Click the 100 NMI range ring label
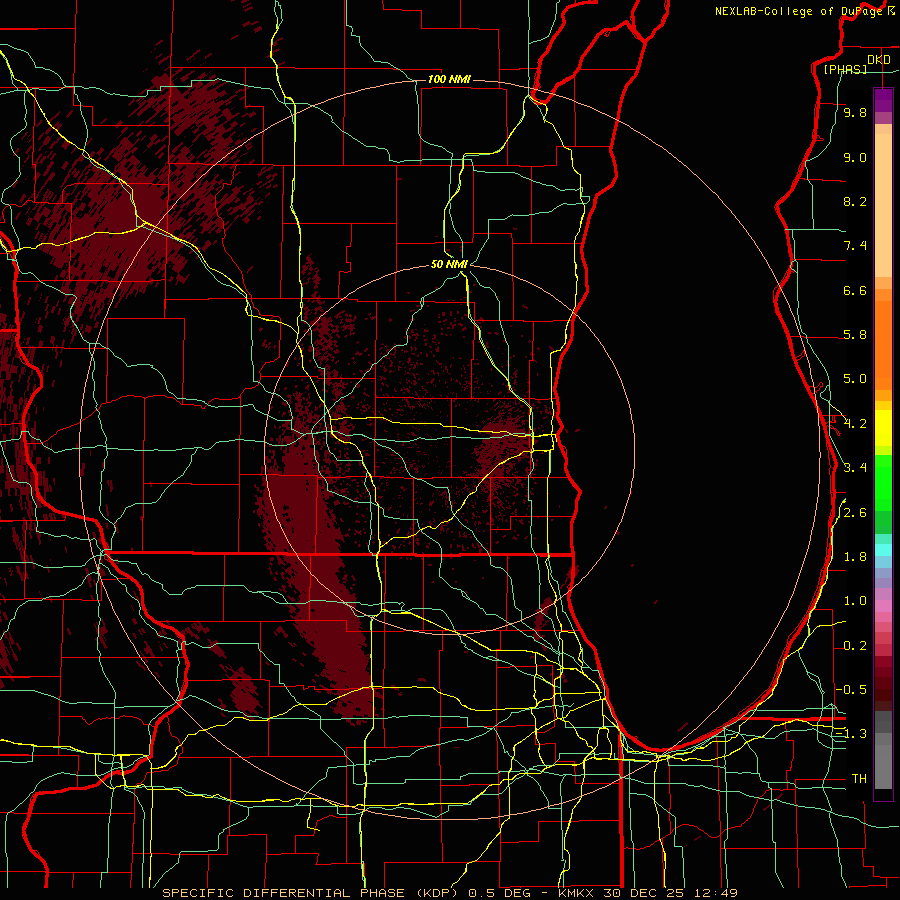Screen dimensions: 900x900 (449, 79)
